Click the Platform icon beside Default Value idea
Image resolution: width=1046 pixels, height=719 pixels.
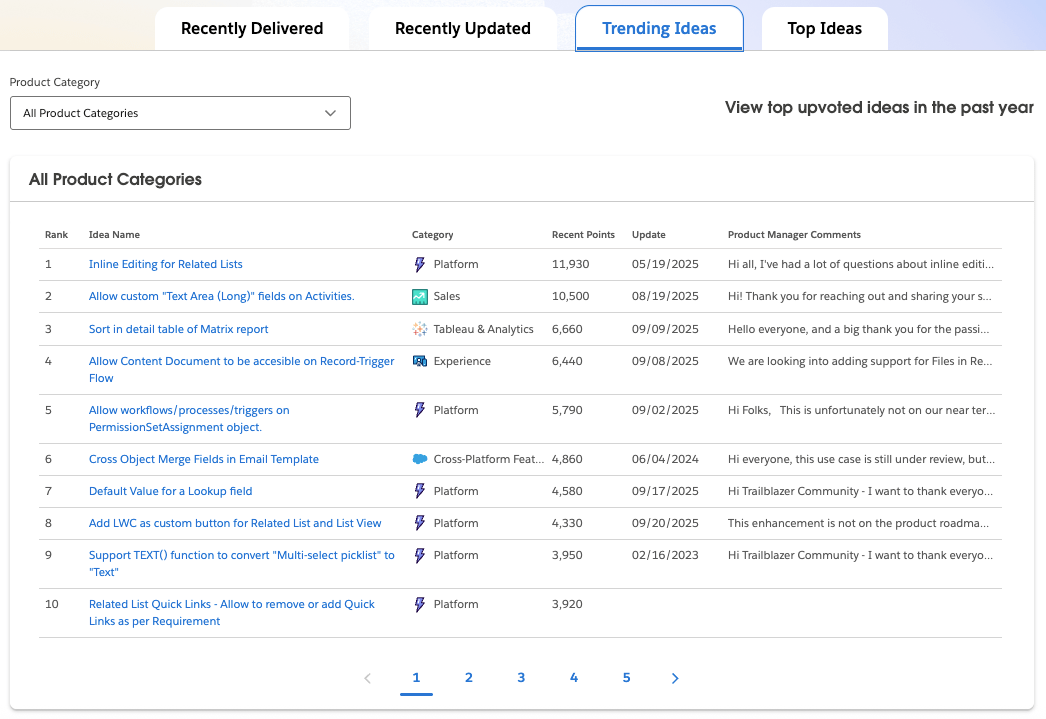(420, 491)
